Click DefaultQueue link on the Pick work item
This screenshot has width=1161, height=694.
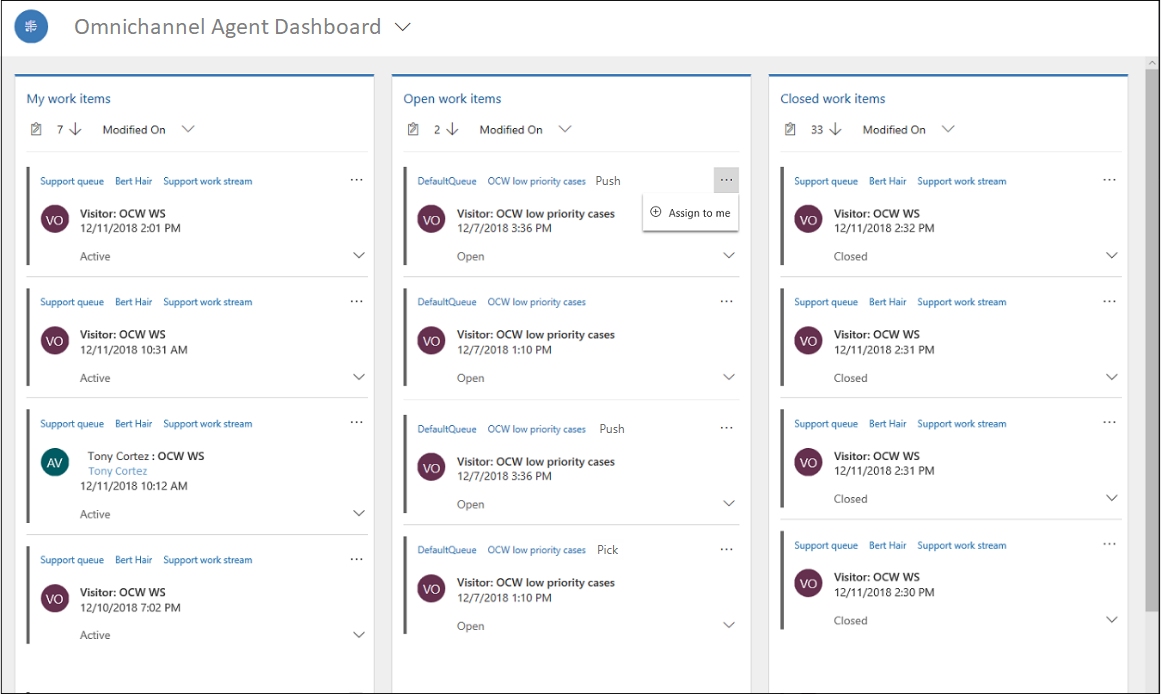pyautogui.click(x=447, y=550)
